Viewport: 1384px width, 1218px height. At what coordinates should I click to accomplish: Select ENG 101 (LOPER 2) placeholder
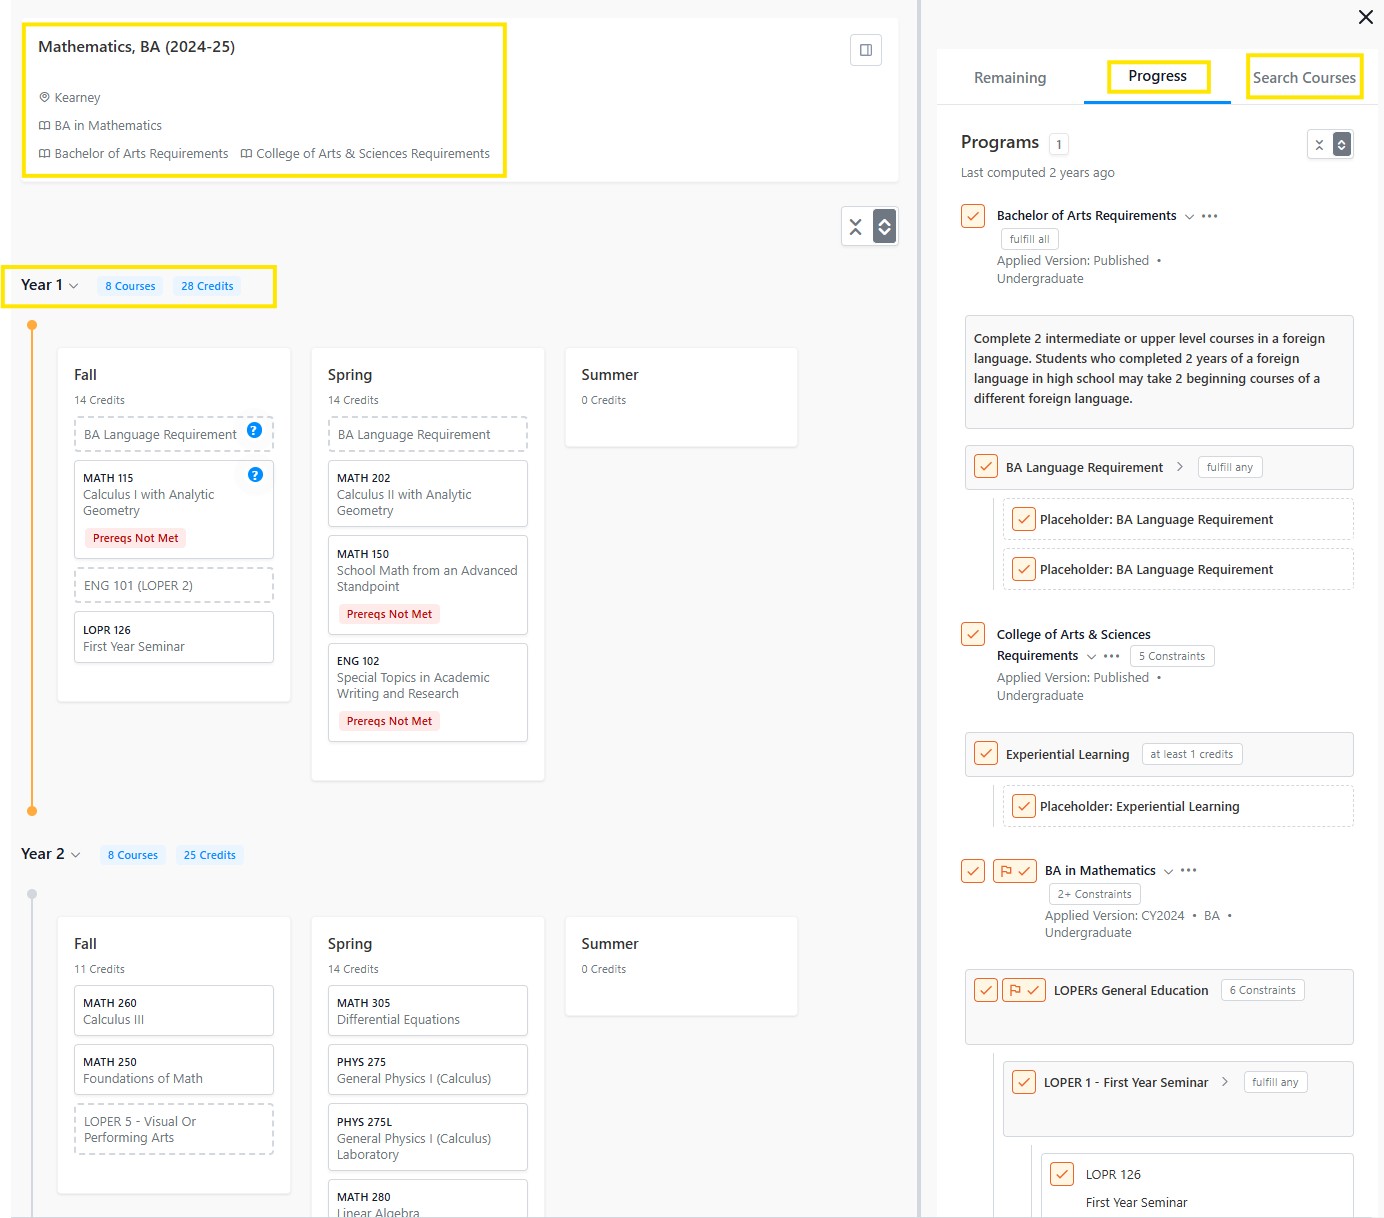pos(174,585)
